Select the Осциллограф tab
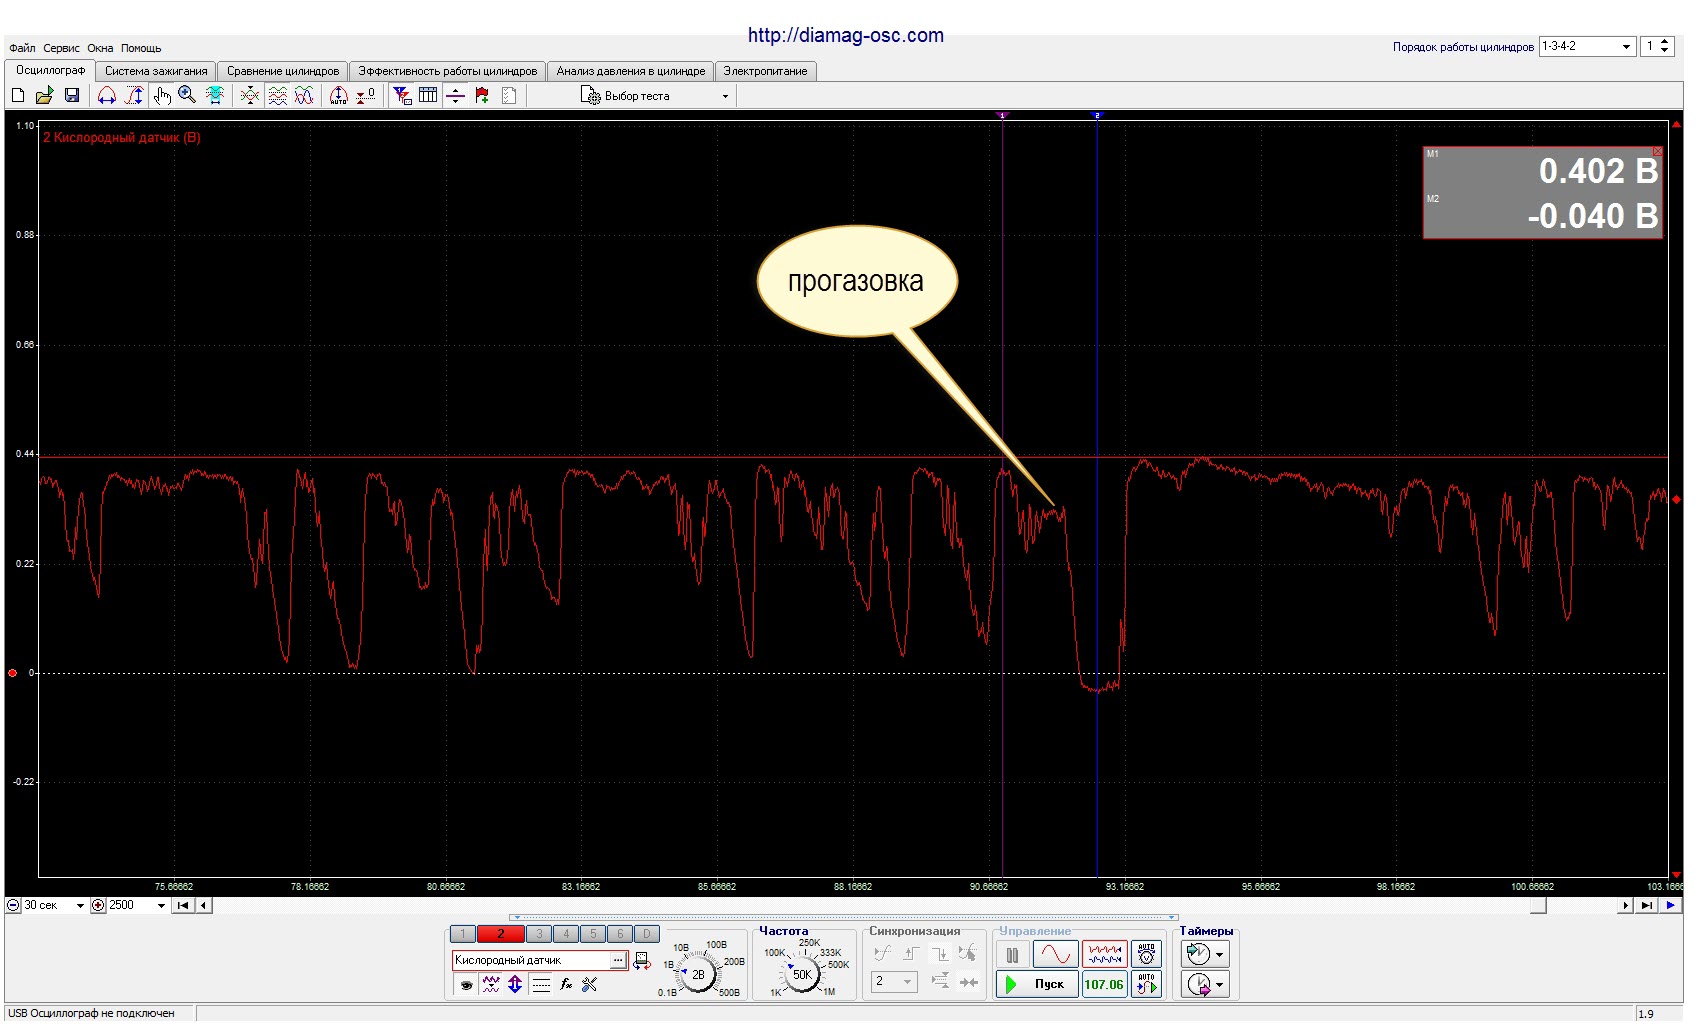 tap(50, 70)
